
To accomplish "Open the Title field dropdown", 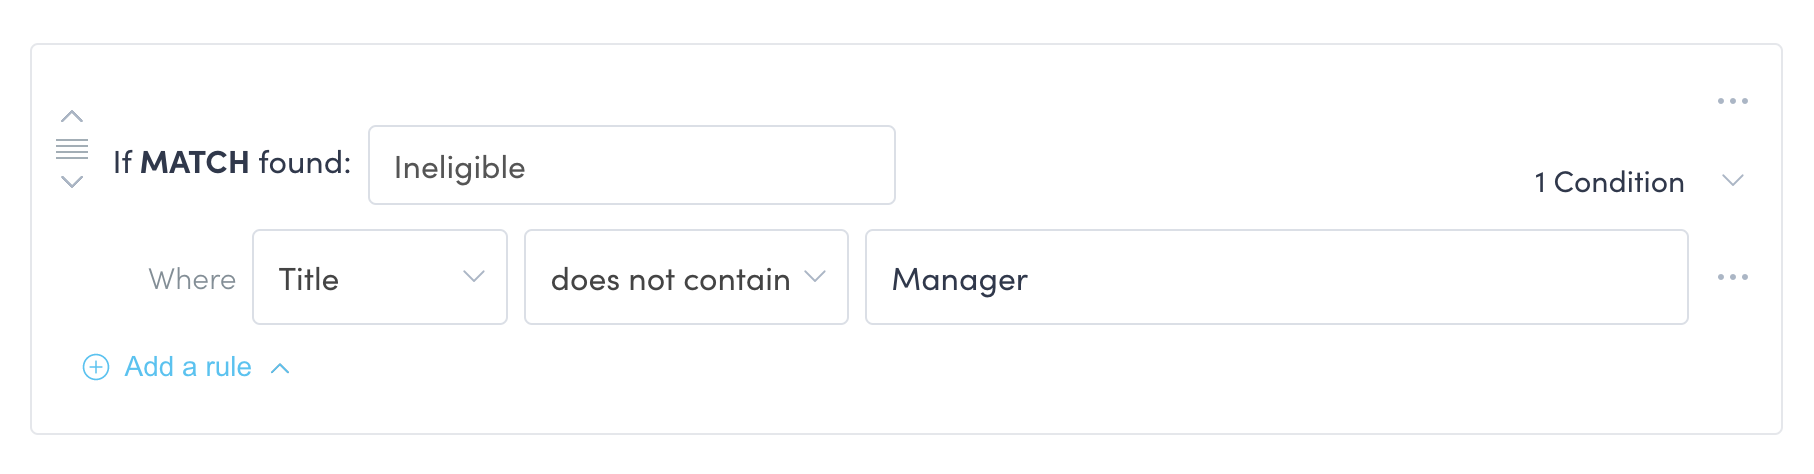I will (x=379, y=277).
